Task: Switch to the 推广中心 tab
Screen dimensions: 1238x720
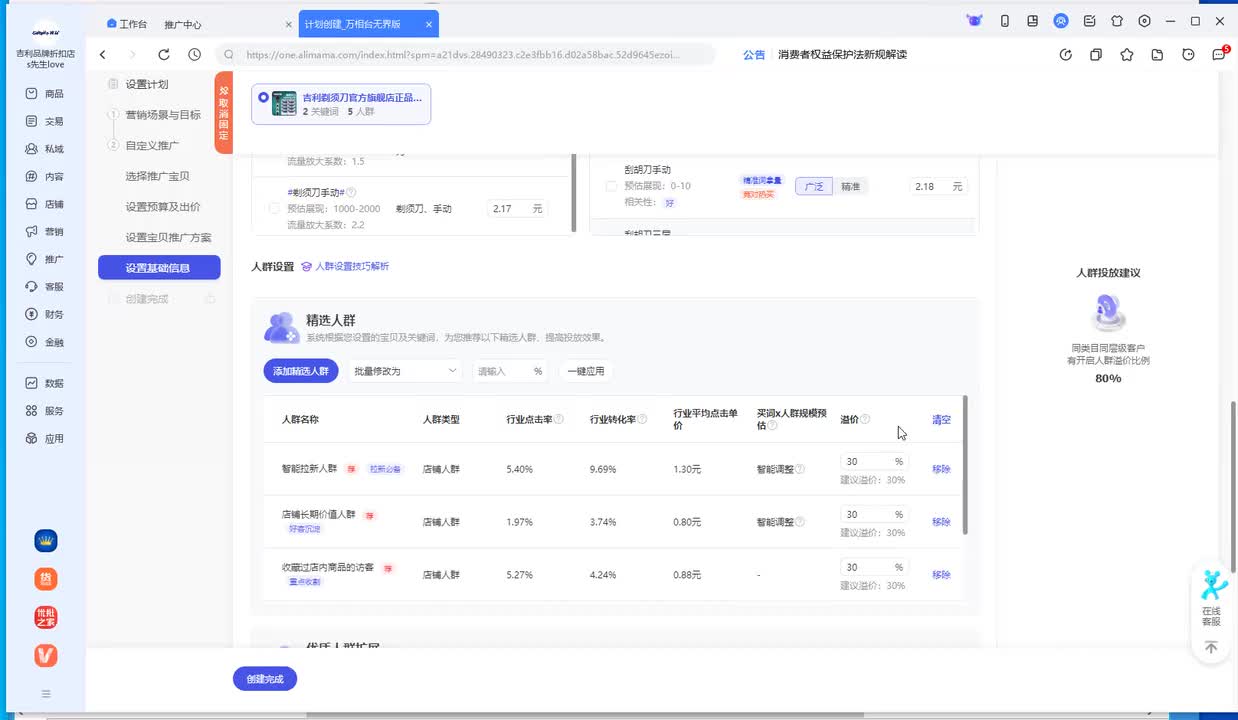Action: 183,24
